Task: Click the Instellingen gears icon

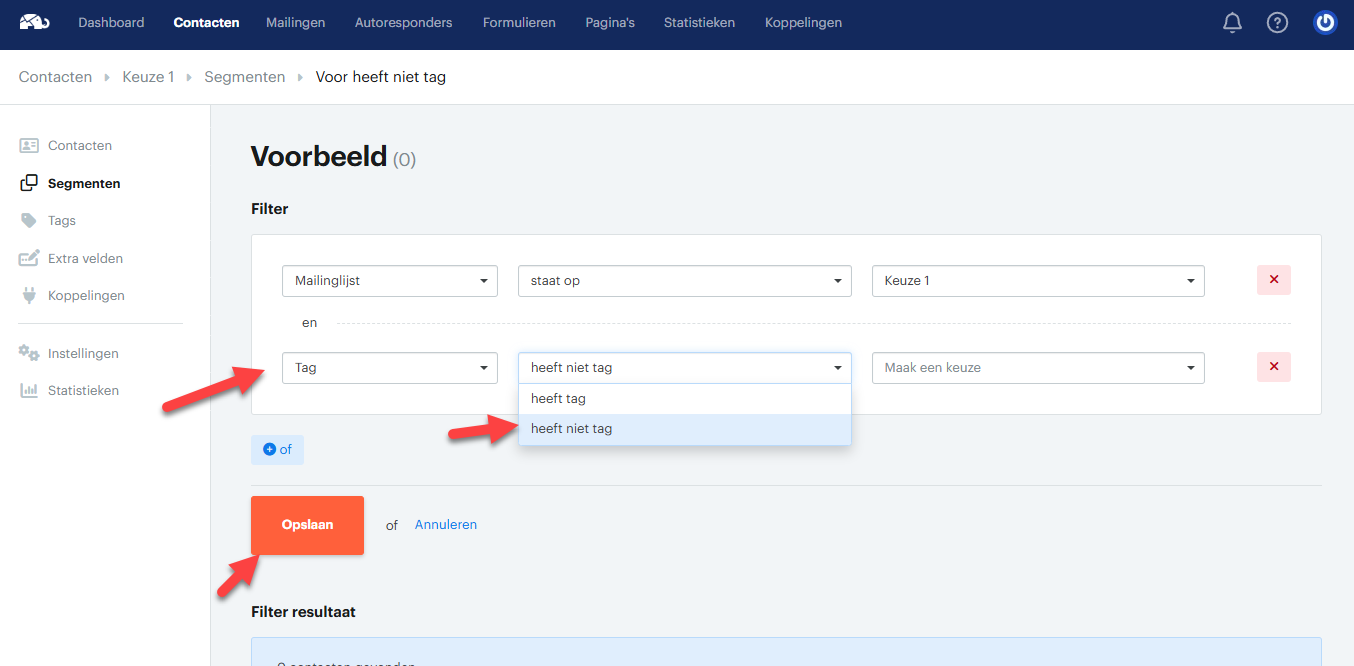Action: (29, 353)
